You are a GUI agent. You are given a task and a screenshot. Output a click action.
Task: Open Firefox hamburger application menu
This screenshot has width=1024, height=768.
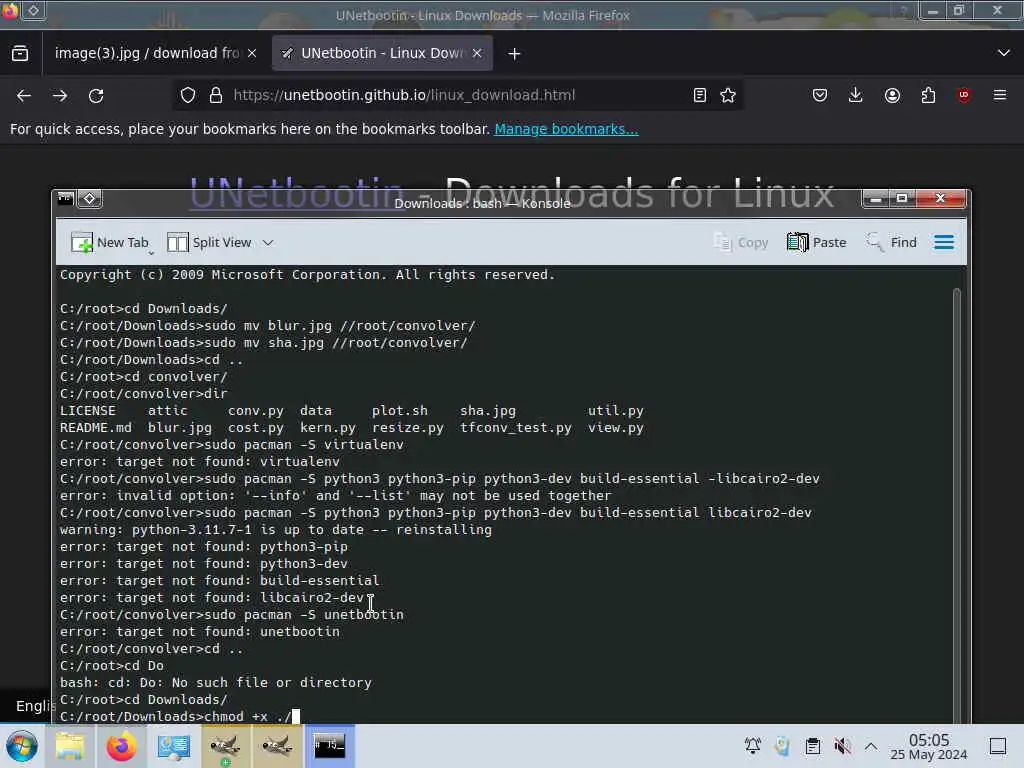(1000, 95)
